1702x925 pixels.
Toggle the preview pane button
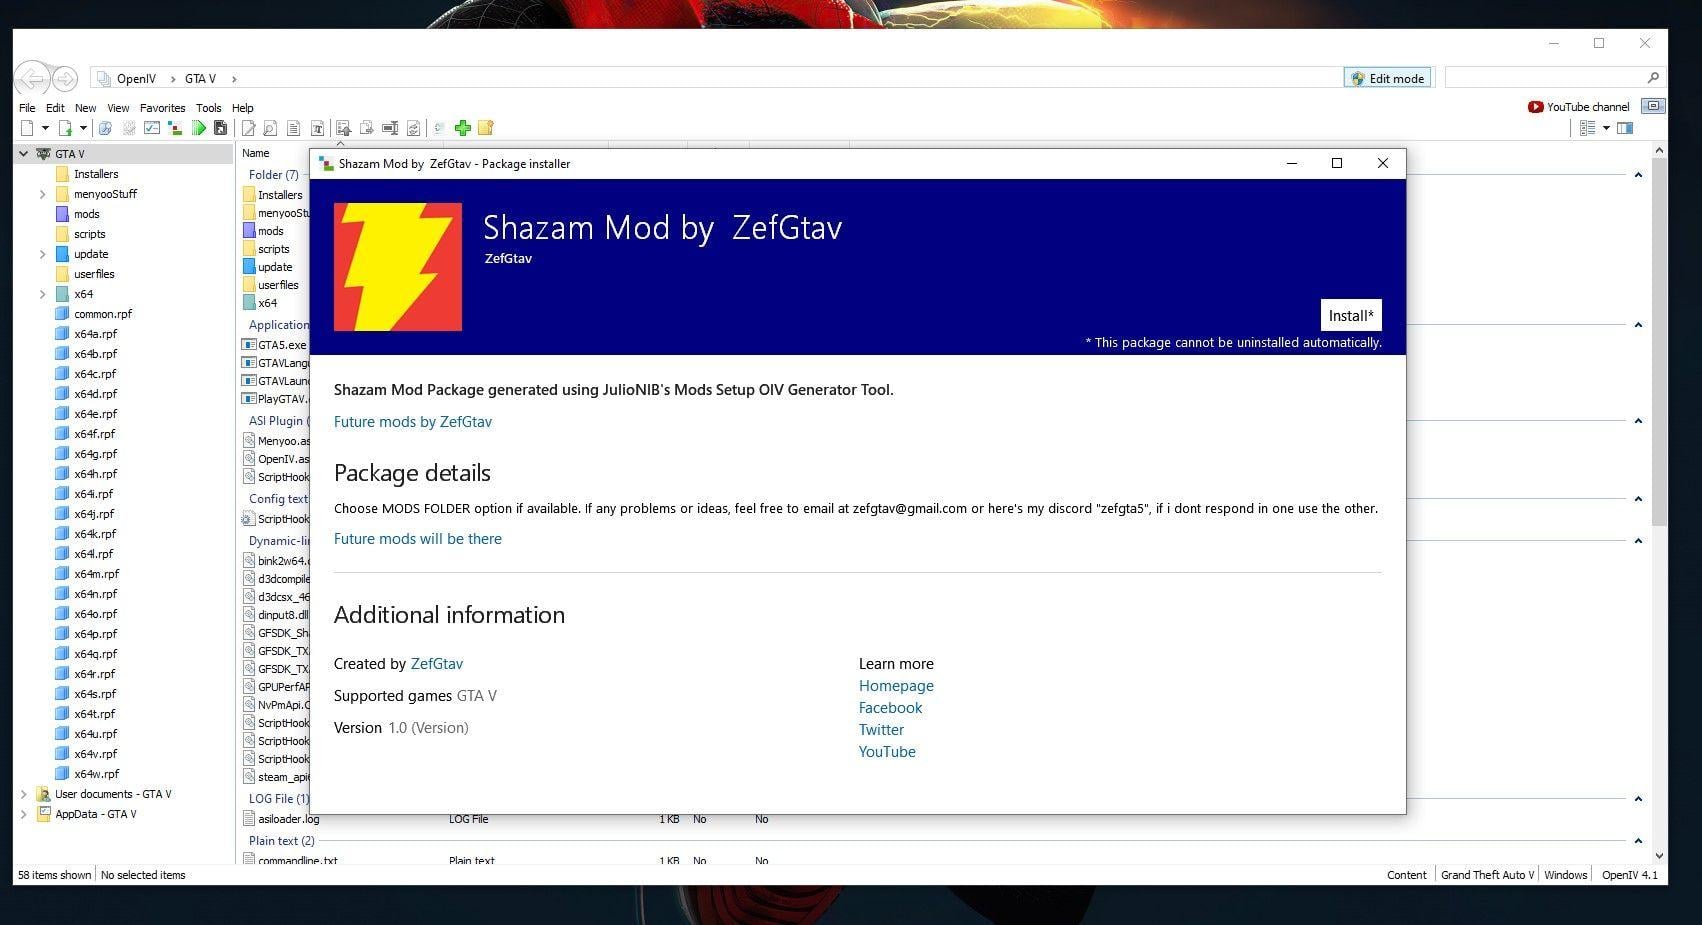1625,128
